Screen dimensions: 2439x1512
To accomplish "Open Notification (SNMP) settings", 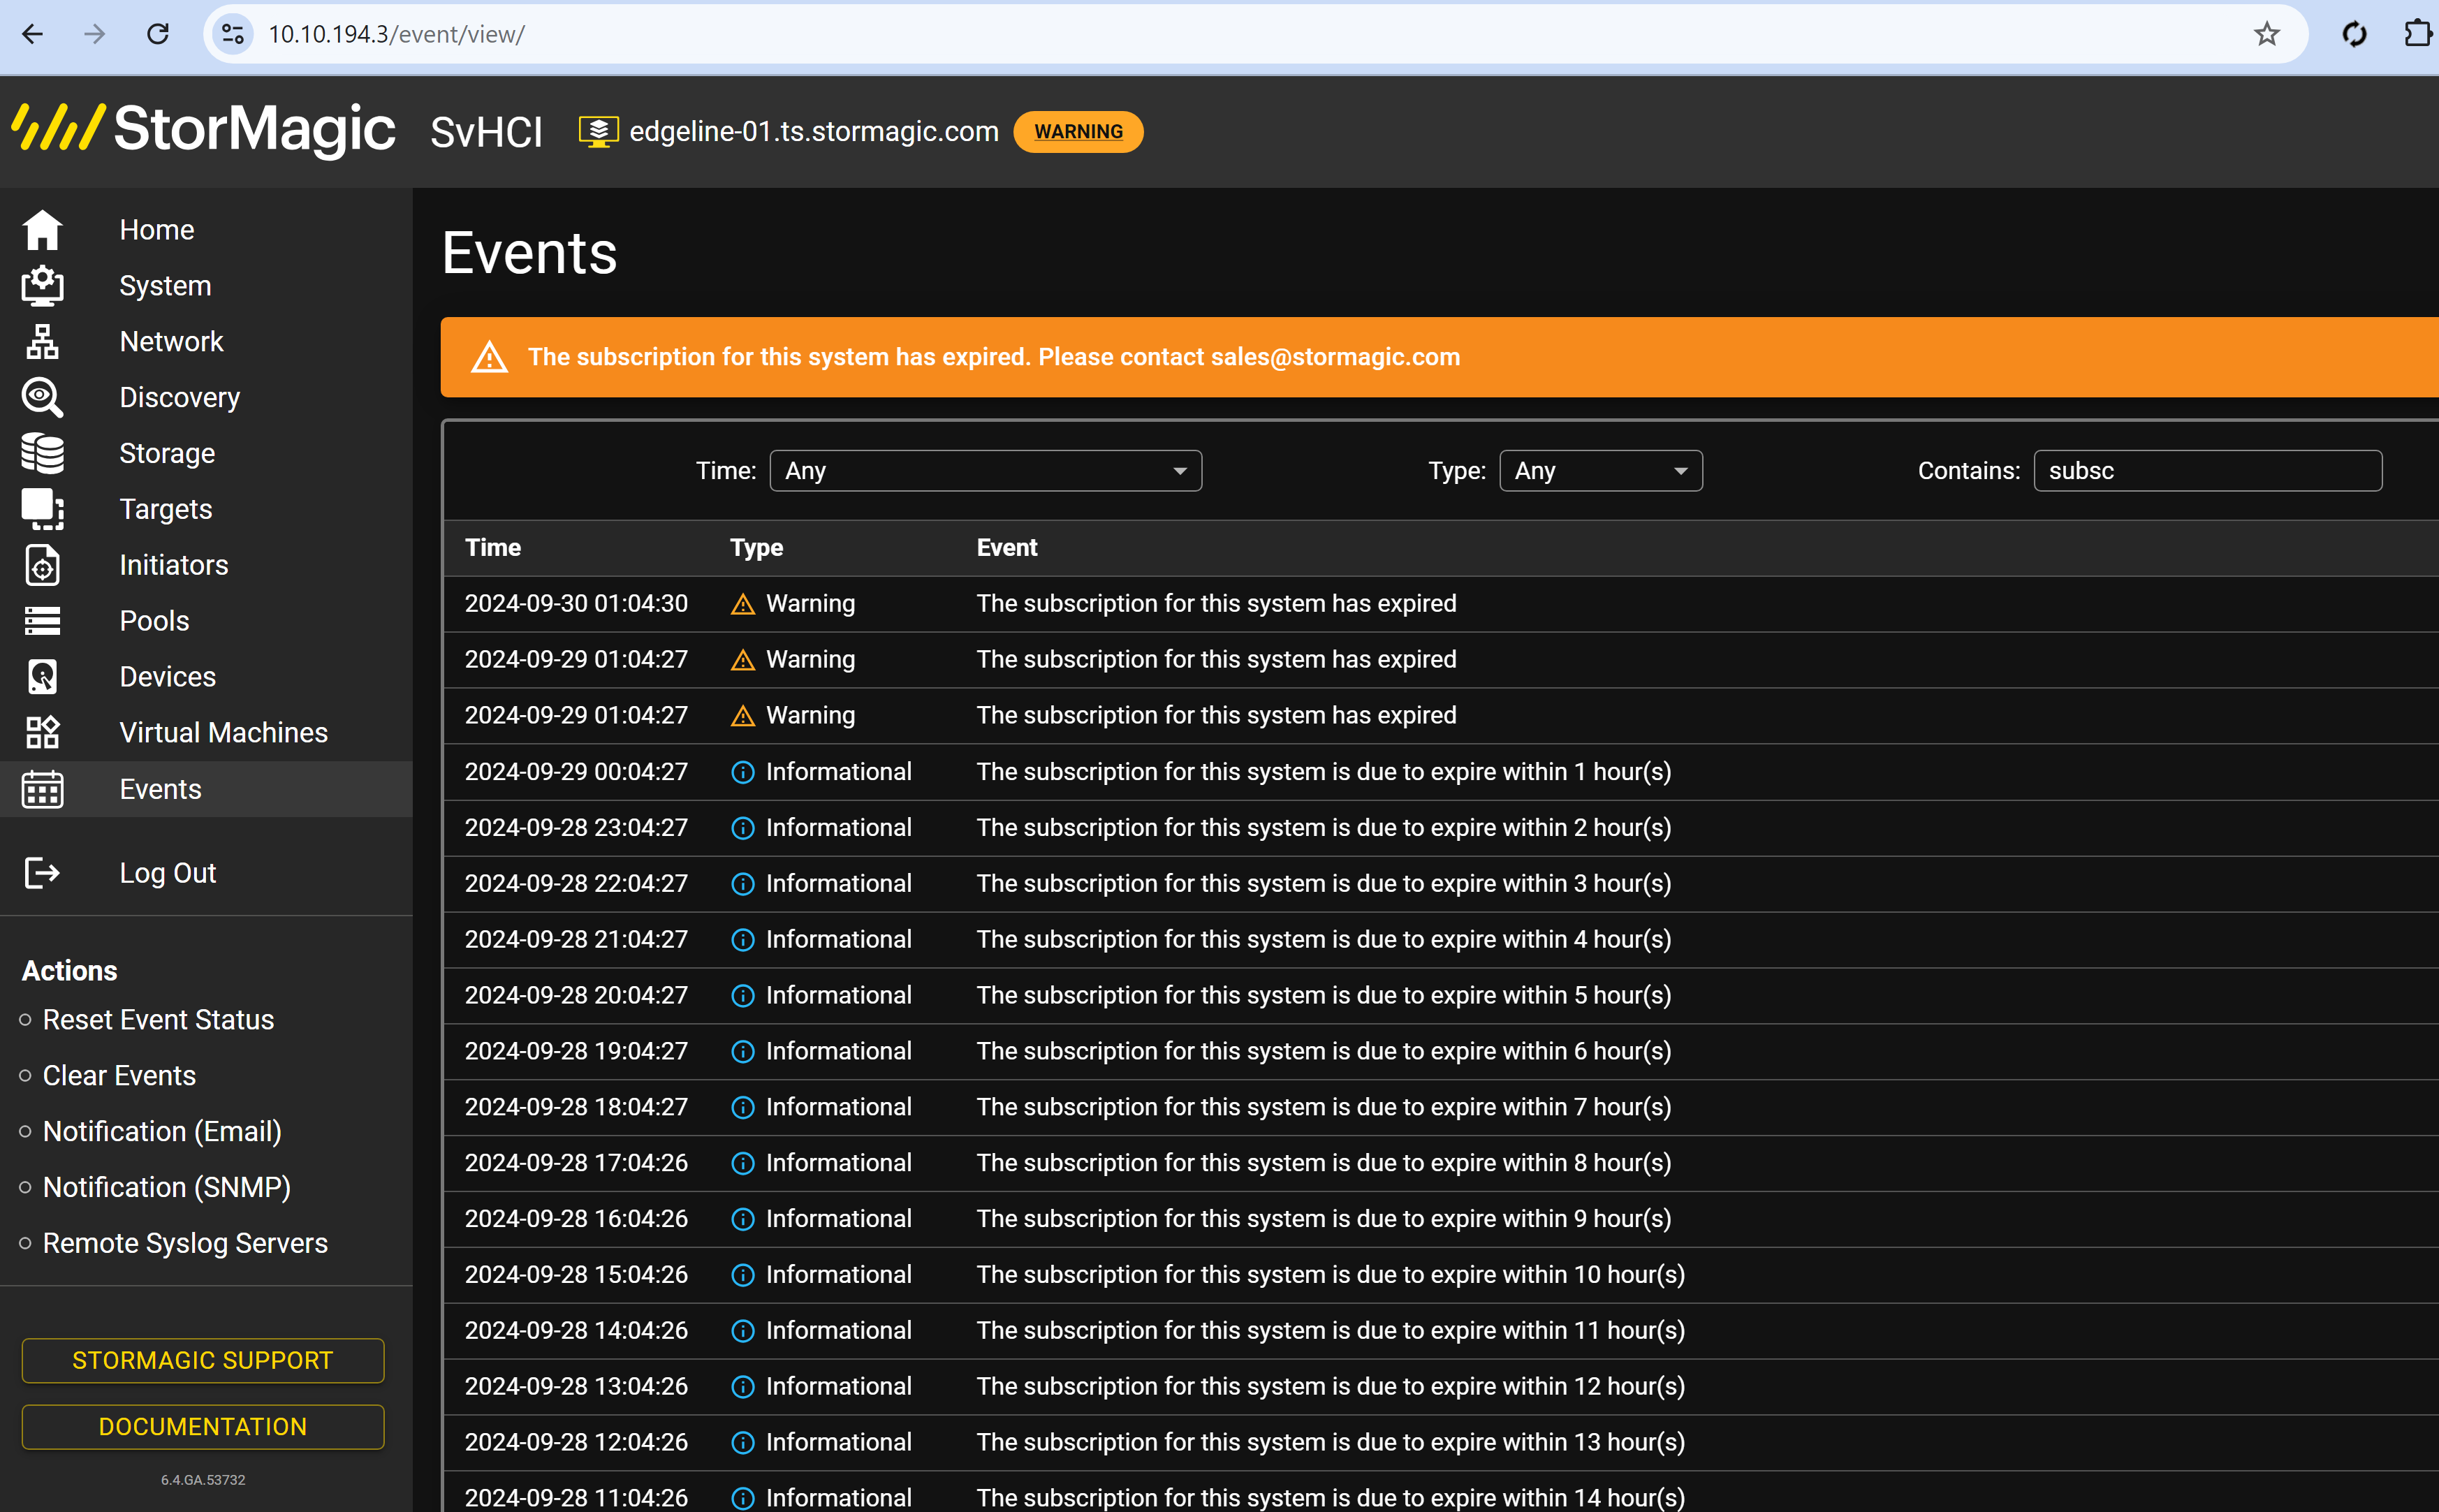I will pyautogui.click(x=167, y=1188).
